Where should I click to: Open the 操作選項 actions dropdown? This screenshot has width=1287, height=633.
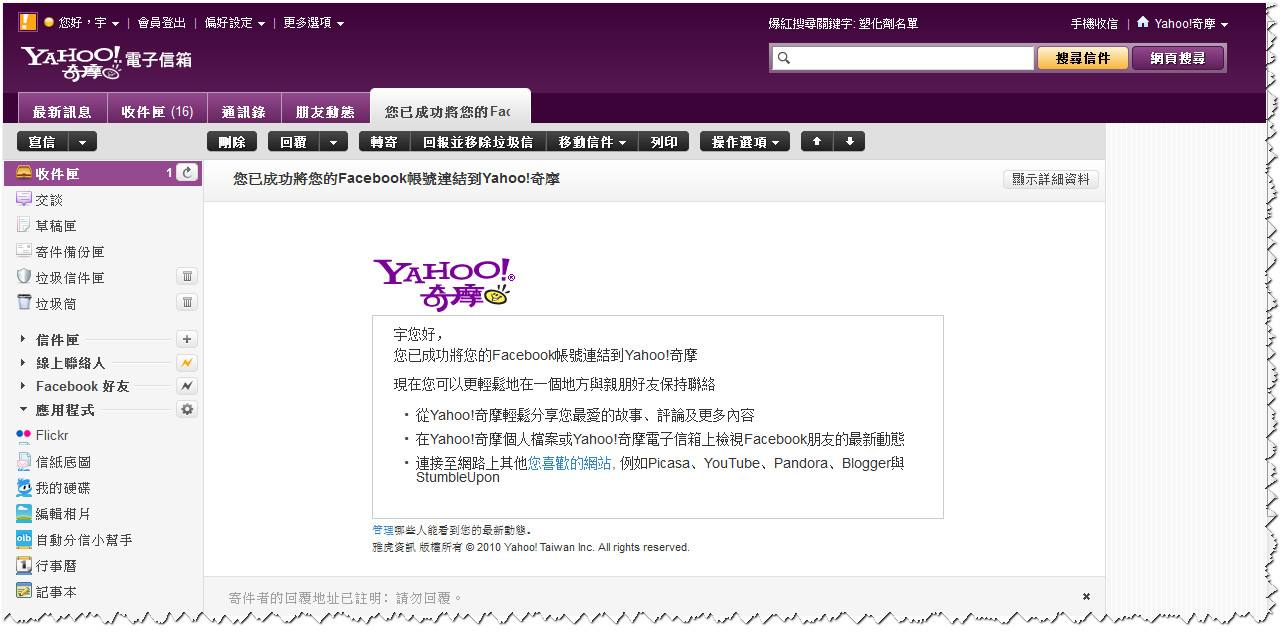click(x=745, y=142)
